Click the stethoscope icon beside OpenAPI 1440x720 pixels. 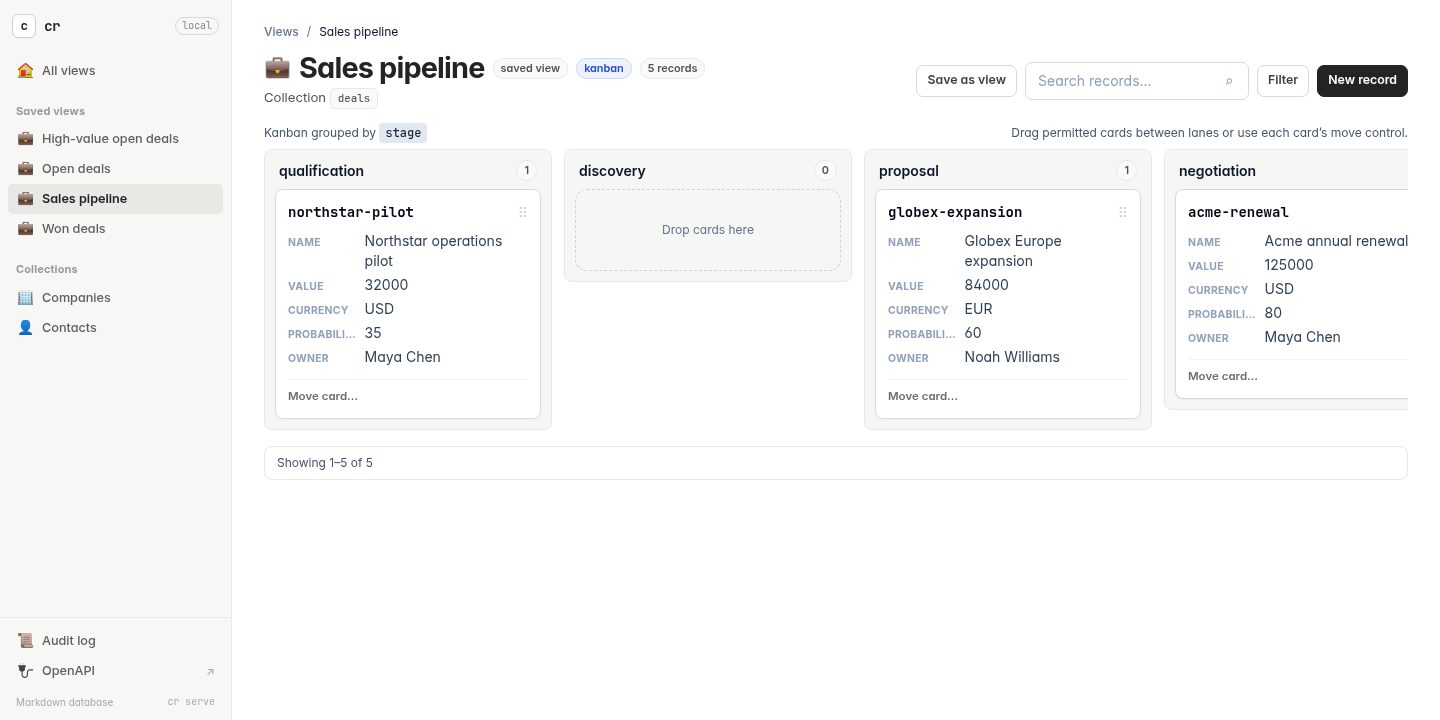tap(26, 671)
